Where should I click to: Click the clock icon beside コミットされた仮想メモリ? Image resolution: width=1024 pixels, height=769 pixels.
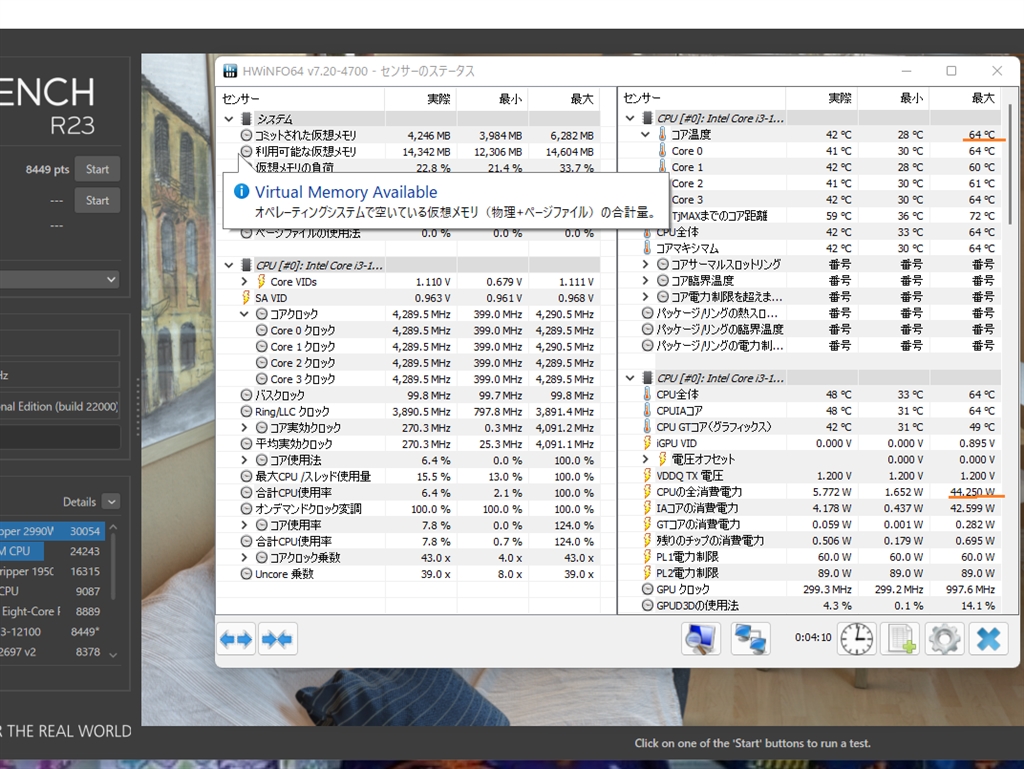(246, 135)
